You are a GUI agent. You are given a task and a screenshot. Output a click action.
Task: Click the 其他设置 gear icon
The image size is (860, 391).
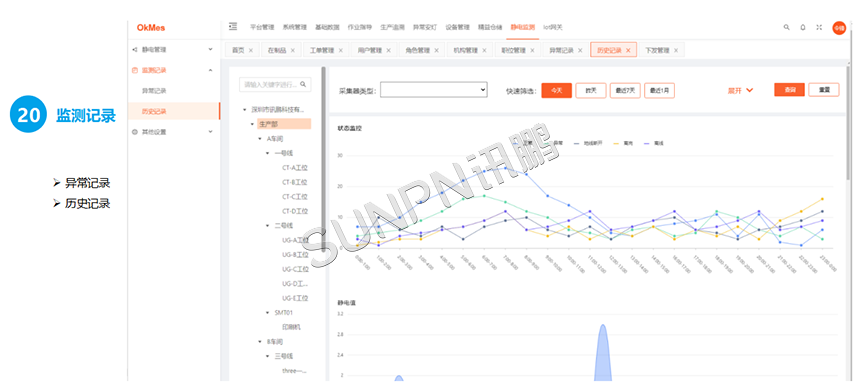click(x=135, y=132)
